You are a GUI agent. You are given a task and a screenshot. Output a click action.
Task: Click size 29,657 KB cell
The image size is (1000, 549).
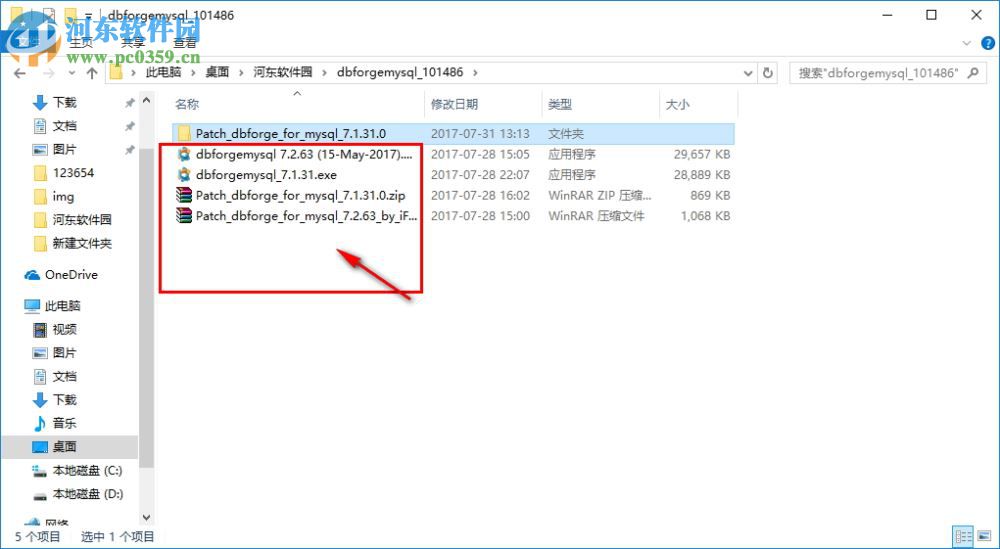[702, 154]
